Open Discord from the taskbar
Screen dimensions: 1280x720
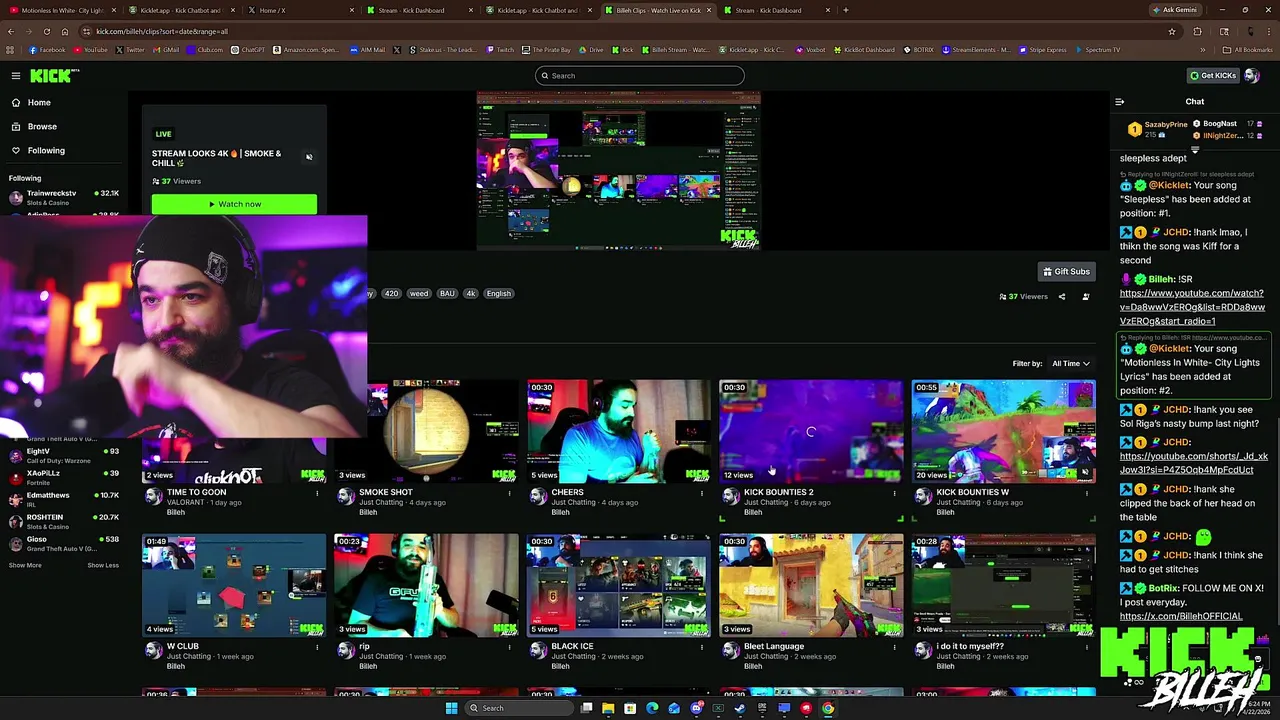(696, 708)
